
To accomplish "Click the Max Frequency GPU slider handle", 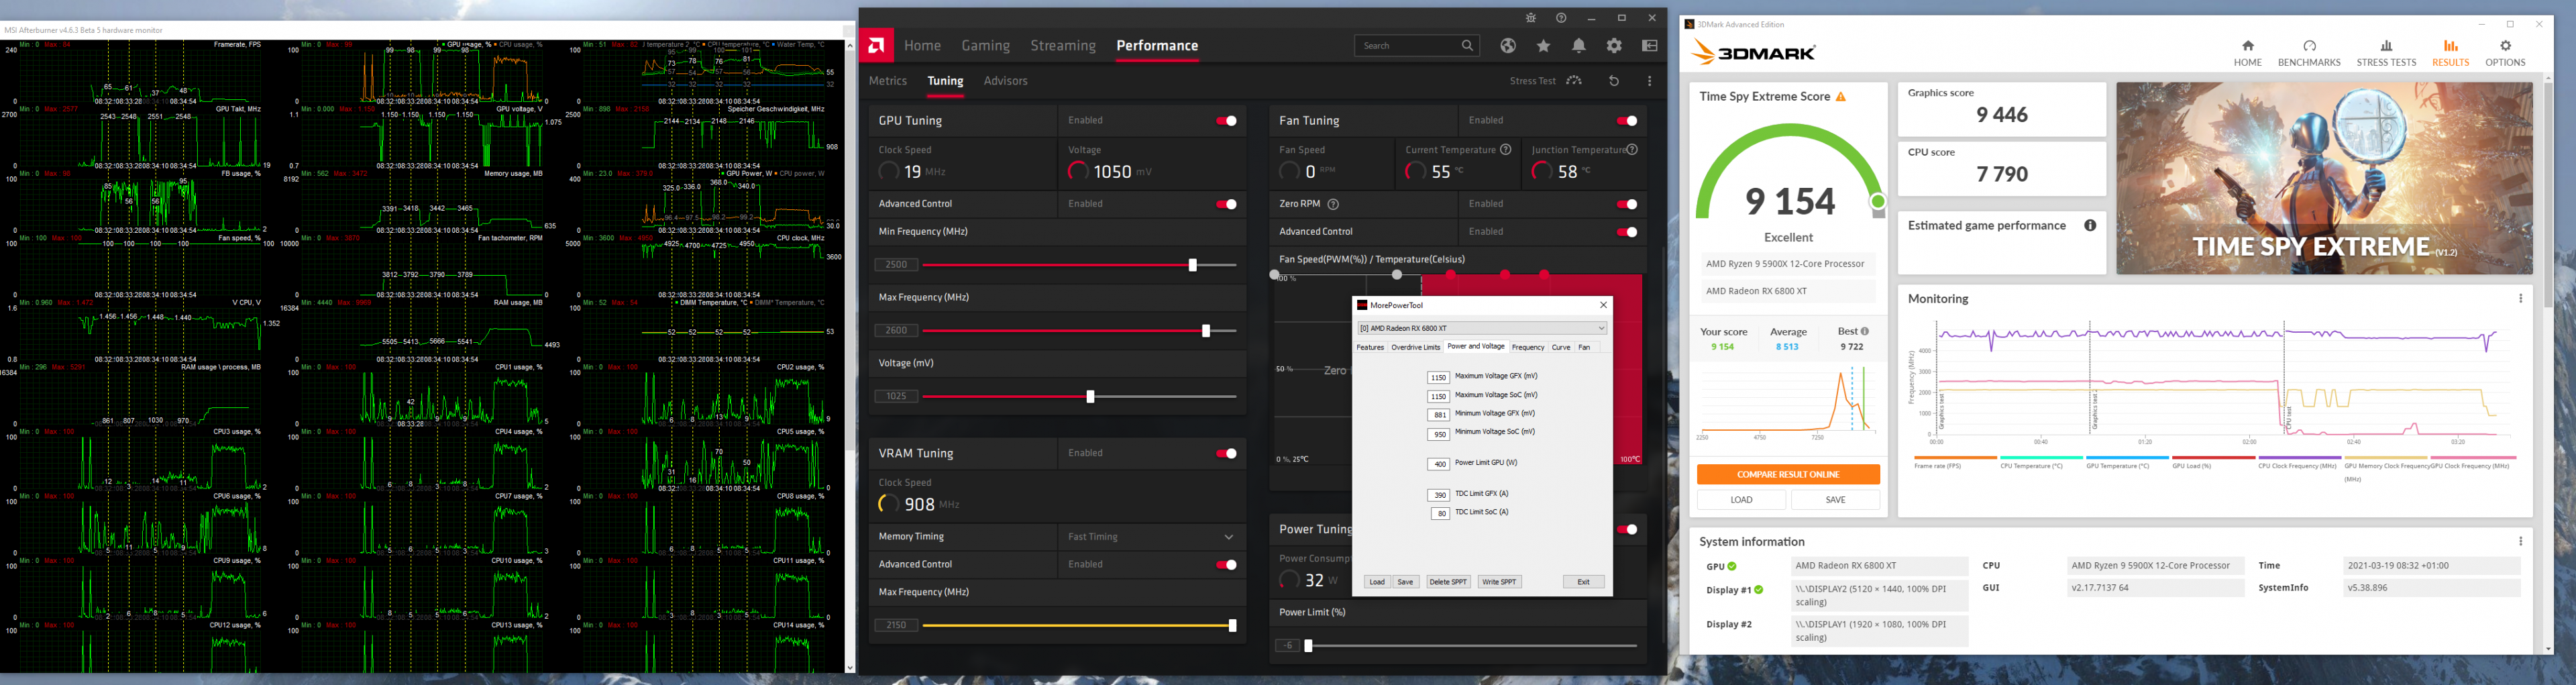I will pos(1206,331).
